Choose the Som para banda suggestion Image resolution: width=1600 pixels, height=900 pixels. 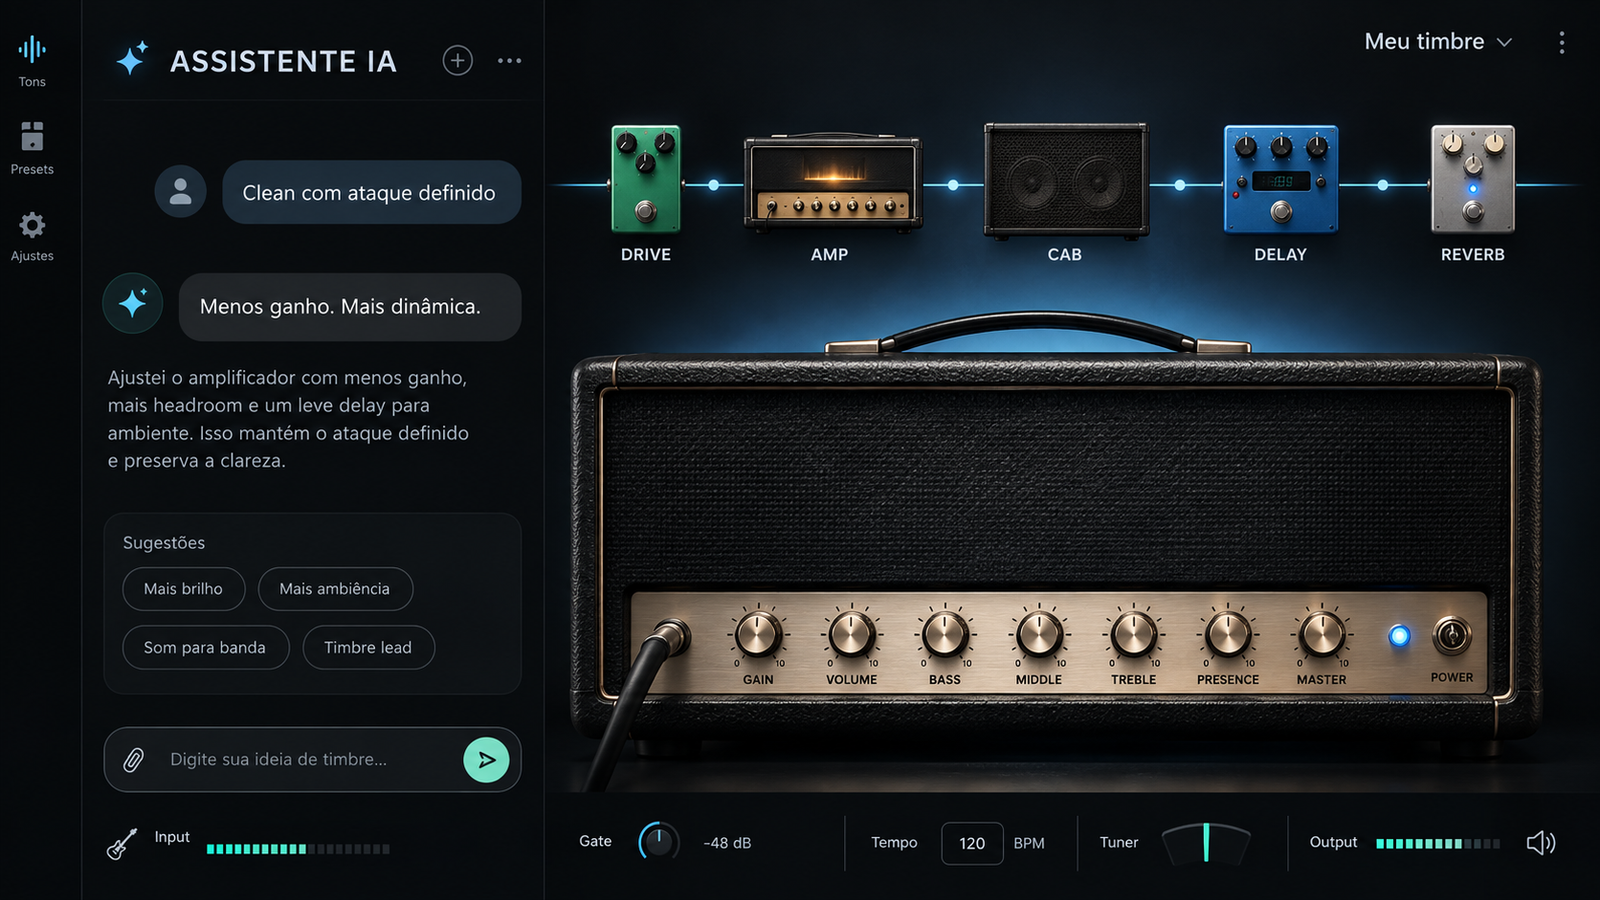[x=205, y=648]
